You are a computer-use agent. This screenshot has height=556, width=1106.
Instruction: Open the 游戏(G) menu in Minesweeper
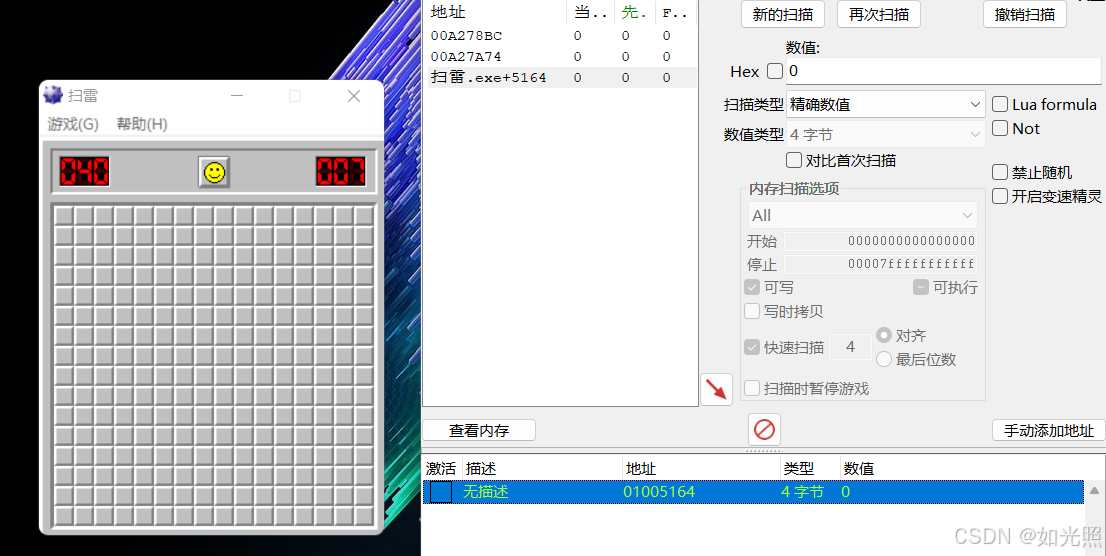pyautogui.click(x=73, y=124)
